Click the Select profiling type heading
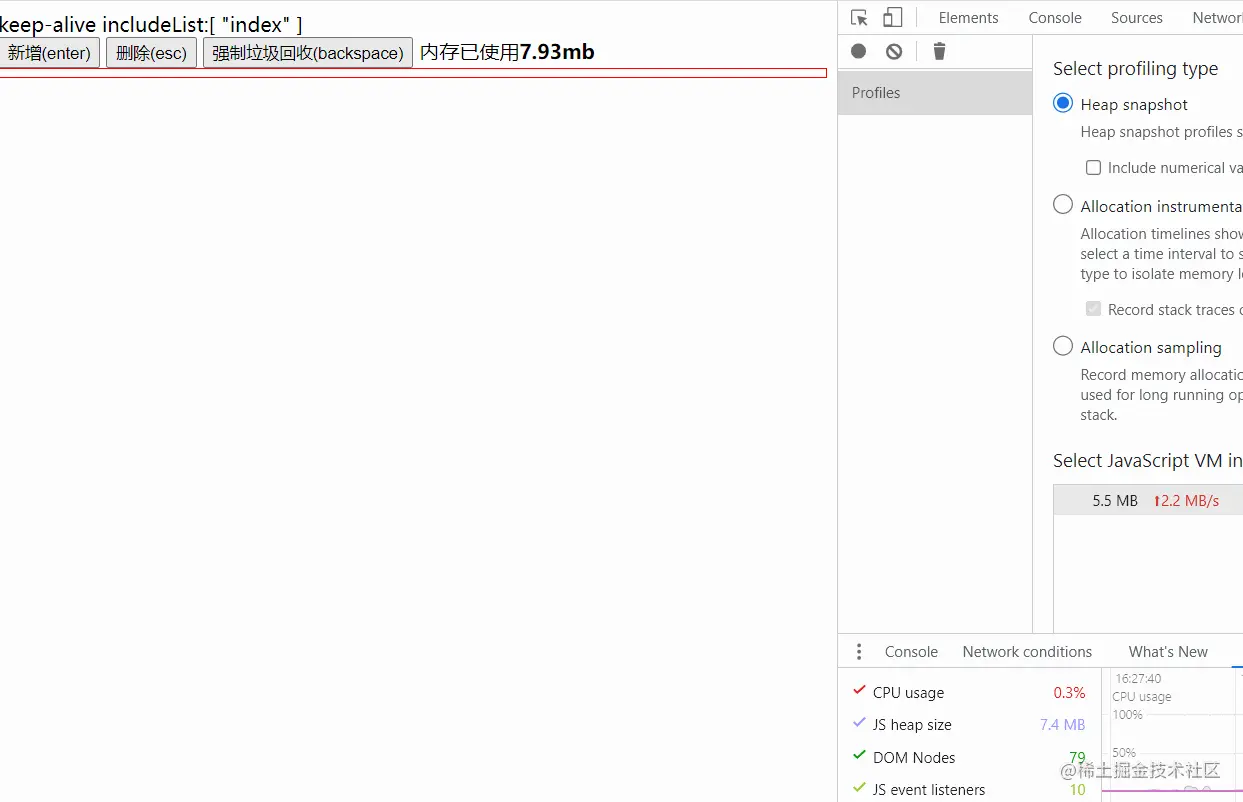The image size is (1243, 802). (1135, 68)
